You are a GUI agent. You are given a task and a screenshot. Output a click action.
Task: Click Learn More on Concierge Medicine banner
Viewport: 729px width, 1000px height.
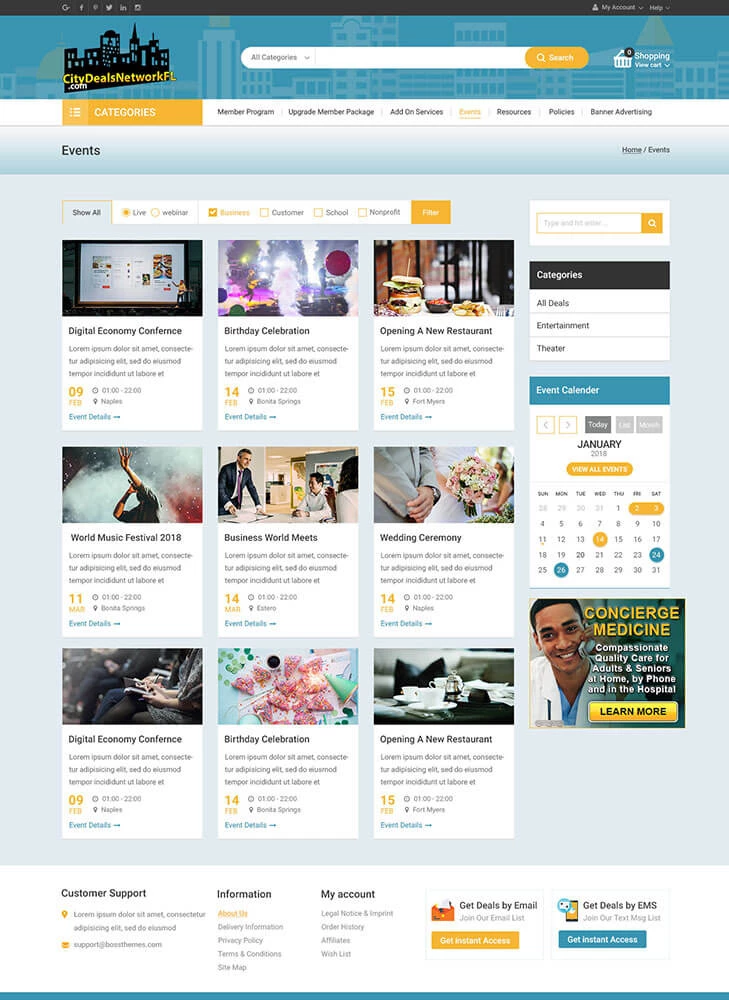point(633,711)
